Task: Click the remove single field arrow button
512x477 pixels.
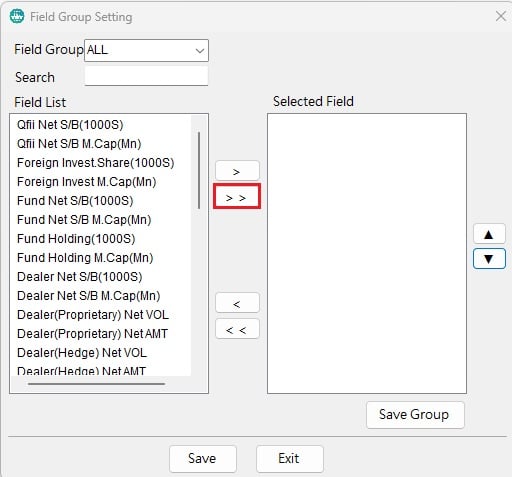Action: 237,303
